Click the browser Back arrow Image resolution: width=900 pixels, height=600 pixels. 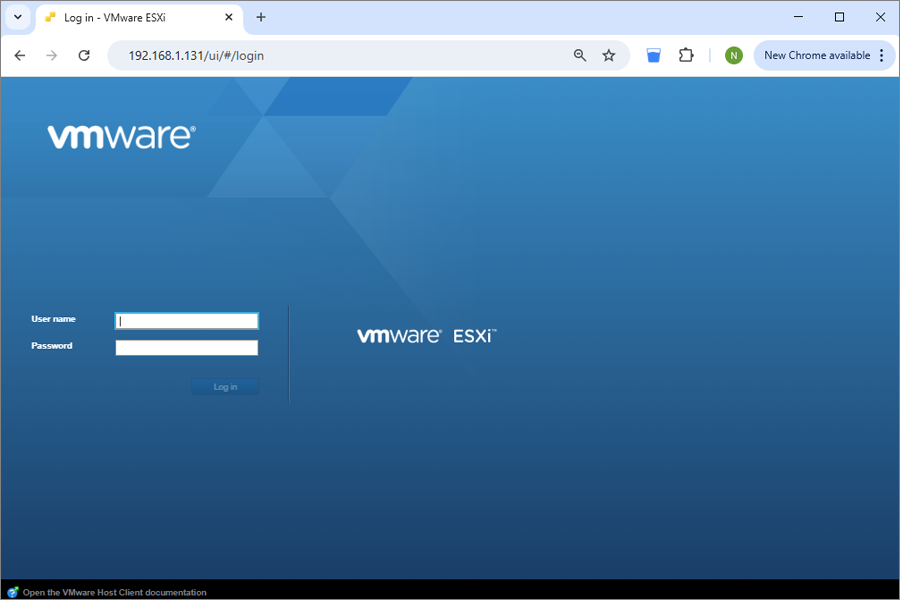click(x=20, y=55)
